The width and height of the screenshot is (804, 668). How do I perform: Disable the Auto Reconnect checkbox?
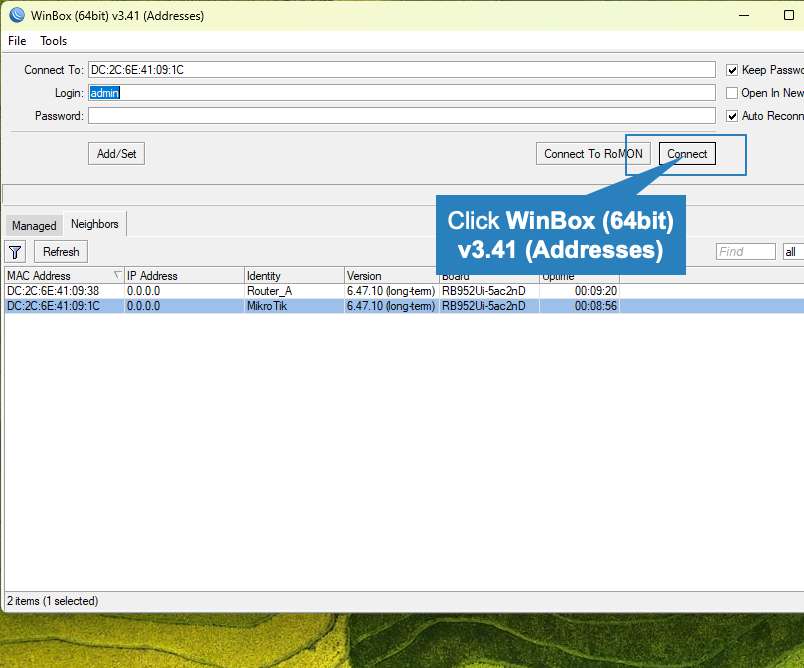click(732, 116)
